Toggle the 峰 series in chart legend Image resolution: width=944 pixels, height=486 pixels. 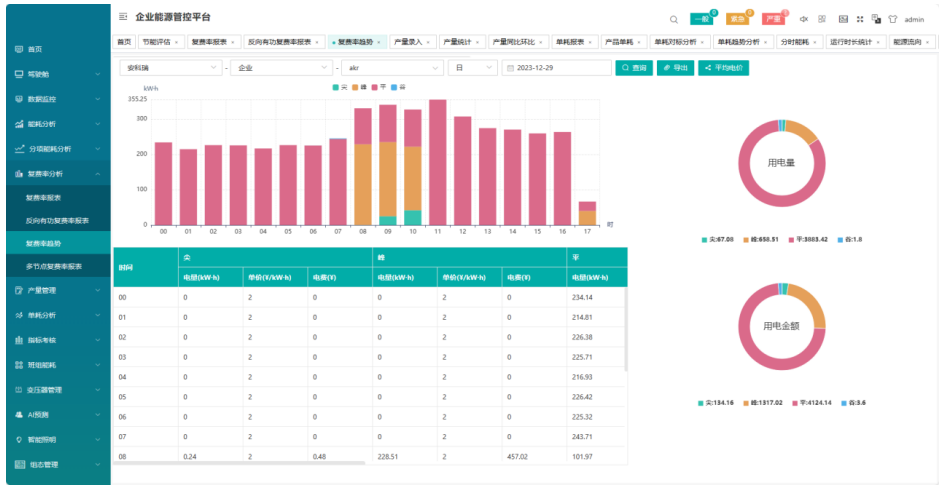pos(357,88)
